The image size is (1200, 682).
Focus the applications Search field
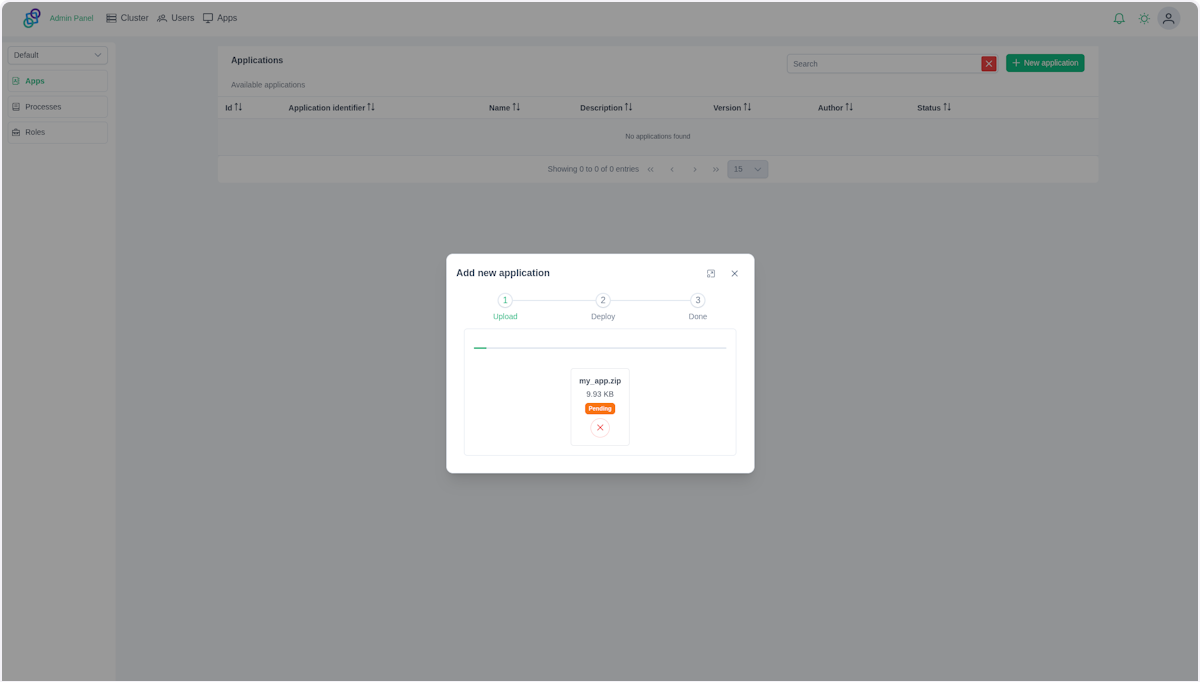(884, 64)
